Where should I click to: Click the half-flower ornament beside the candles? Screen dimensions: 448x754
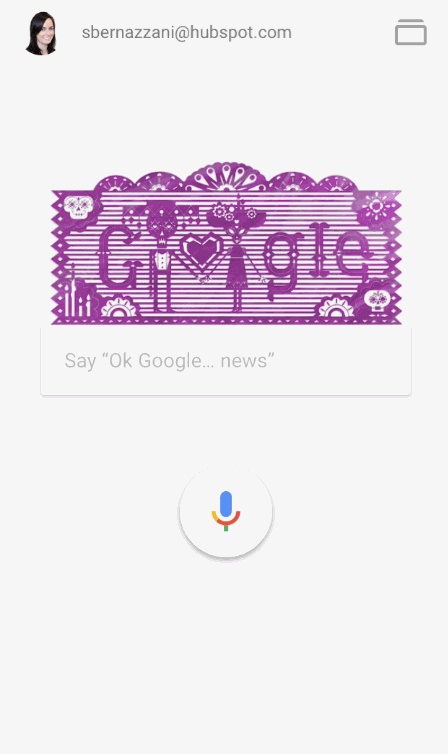tap(119, 308)
